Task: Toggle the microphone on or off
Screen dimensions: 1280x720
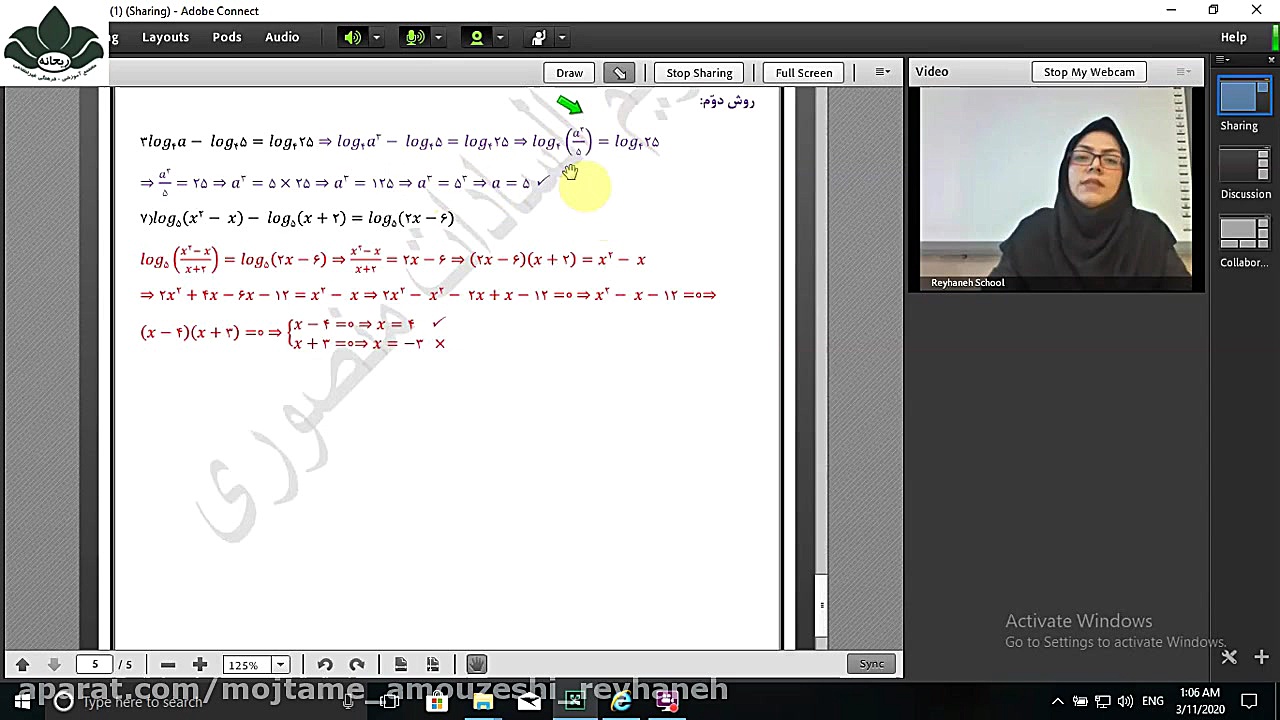Action: point(414,38)
